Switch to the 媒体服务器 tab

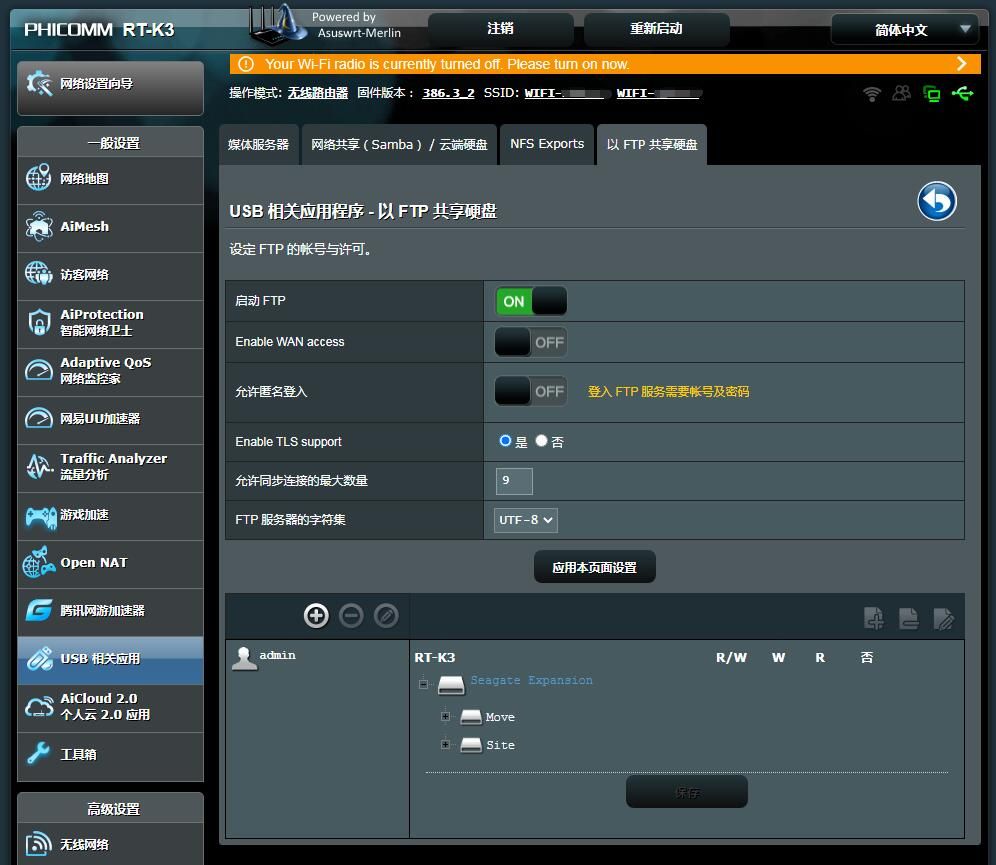(x=258, y=145)
